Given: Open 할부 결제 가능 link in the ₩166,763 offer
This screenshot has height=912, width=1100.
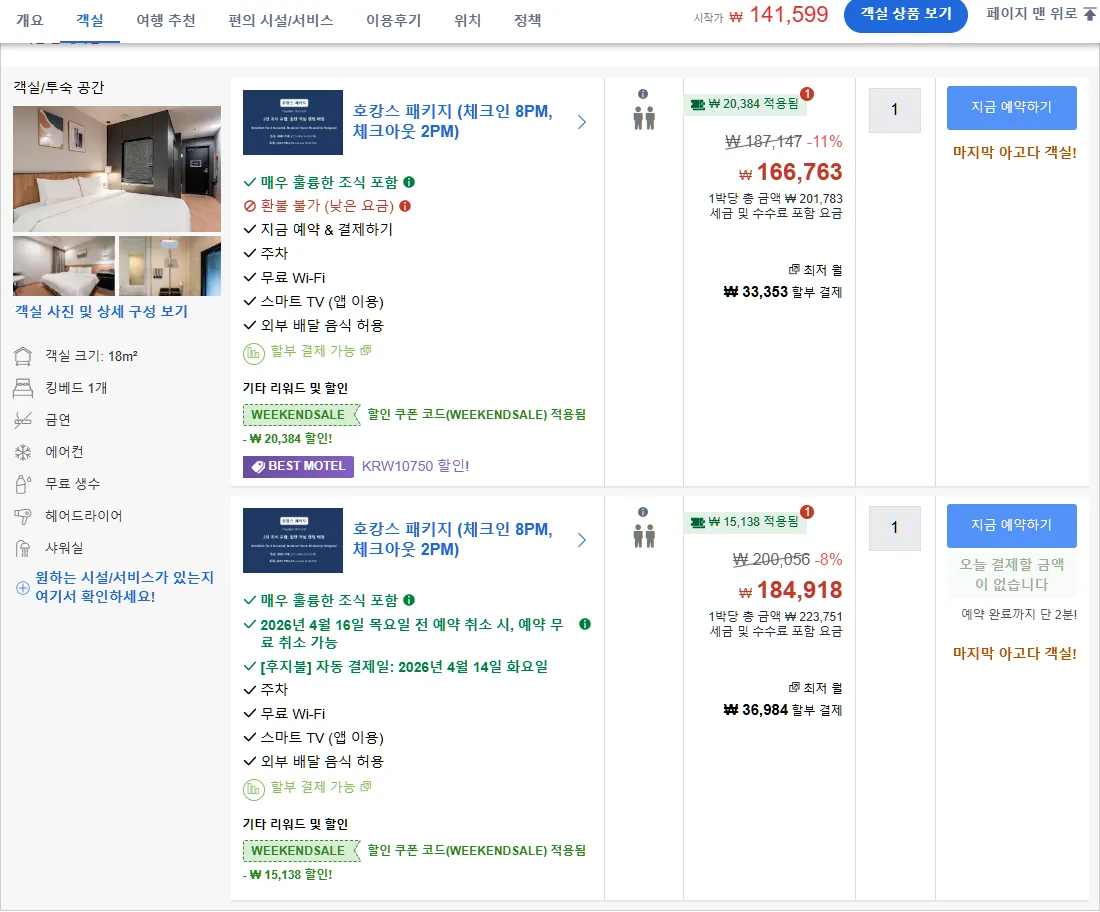Looking at the screenshot, I should pyautogui.click(x=321, y=351).
